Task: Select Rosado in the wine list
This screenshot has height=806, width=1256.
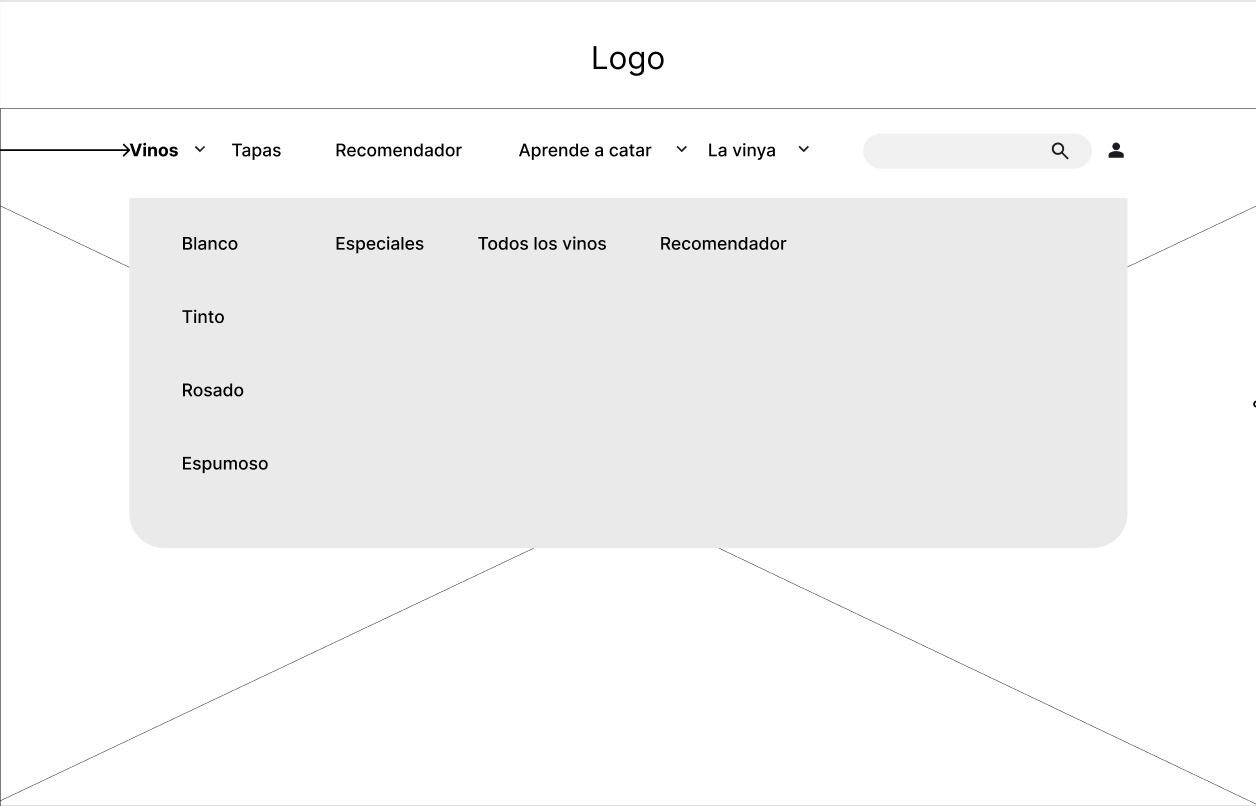Action: [x=213, y=390]
